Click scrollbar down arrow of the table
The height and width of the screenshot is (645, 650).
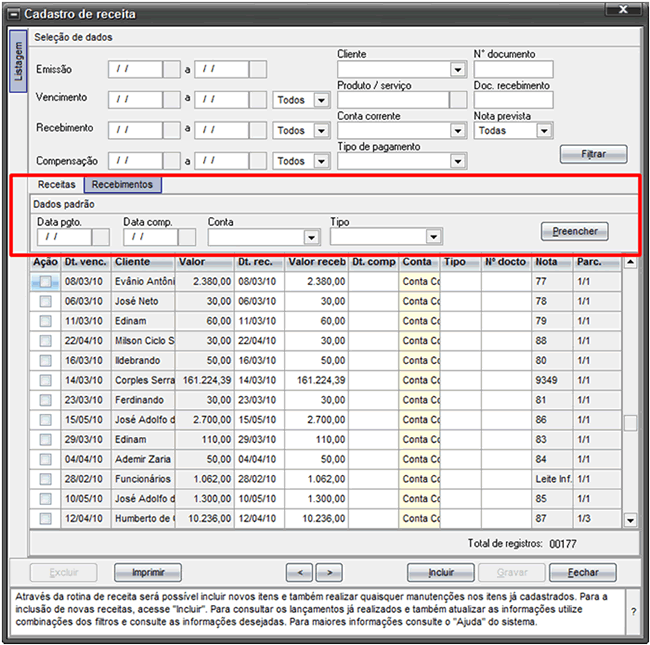(x=630, y=520)
